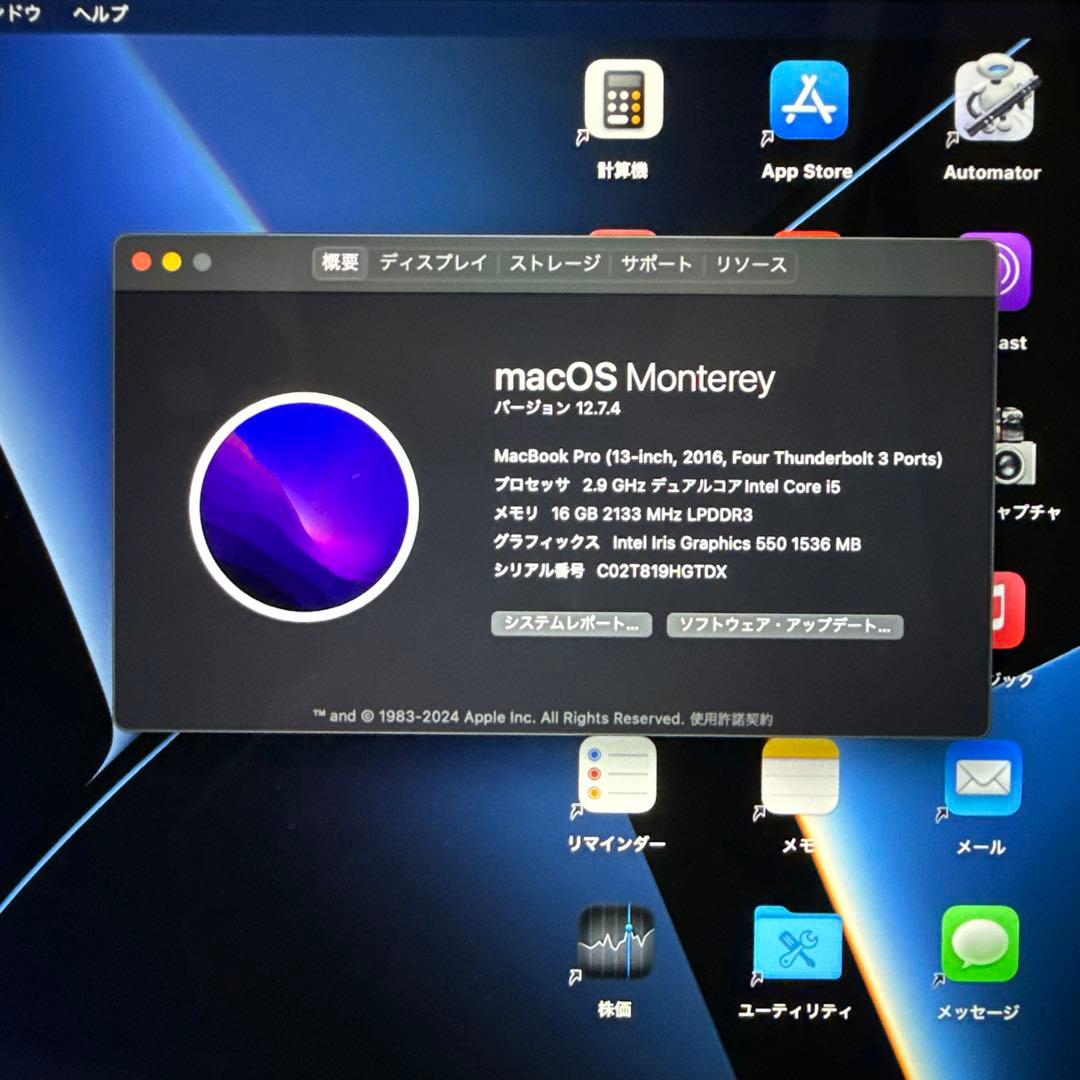
Task: Switch to the ディスプレイ tab
Action: pos(434,264)
